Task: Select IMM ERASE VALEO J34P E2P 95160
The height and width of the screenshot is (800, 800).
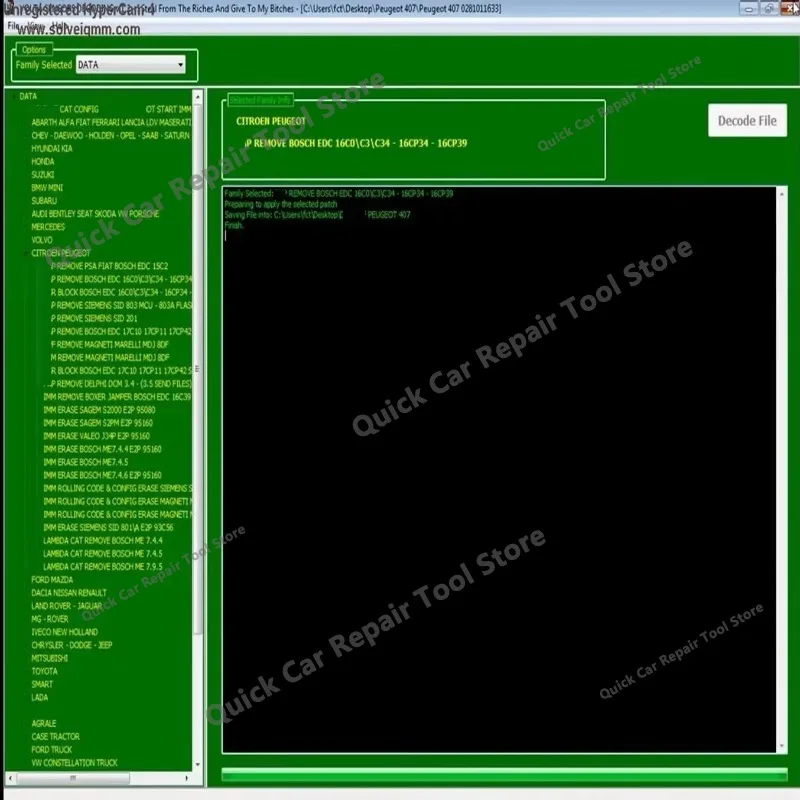Action: click(96, 436)
